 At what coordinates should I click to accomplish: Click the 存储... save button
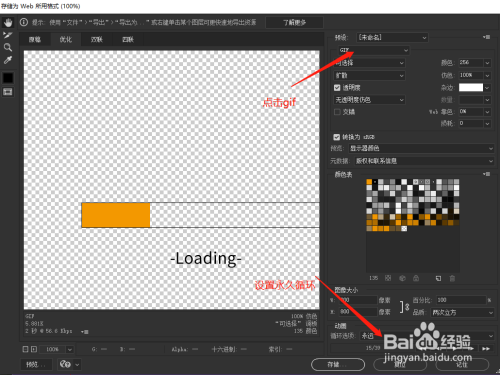338,364
